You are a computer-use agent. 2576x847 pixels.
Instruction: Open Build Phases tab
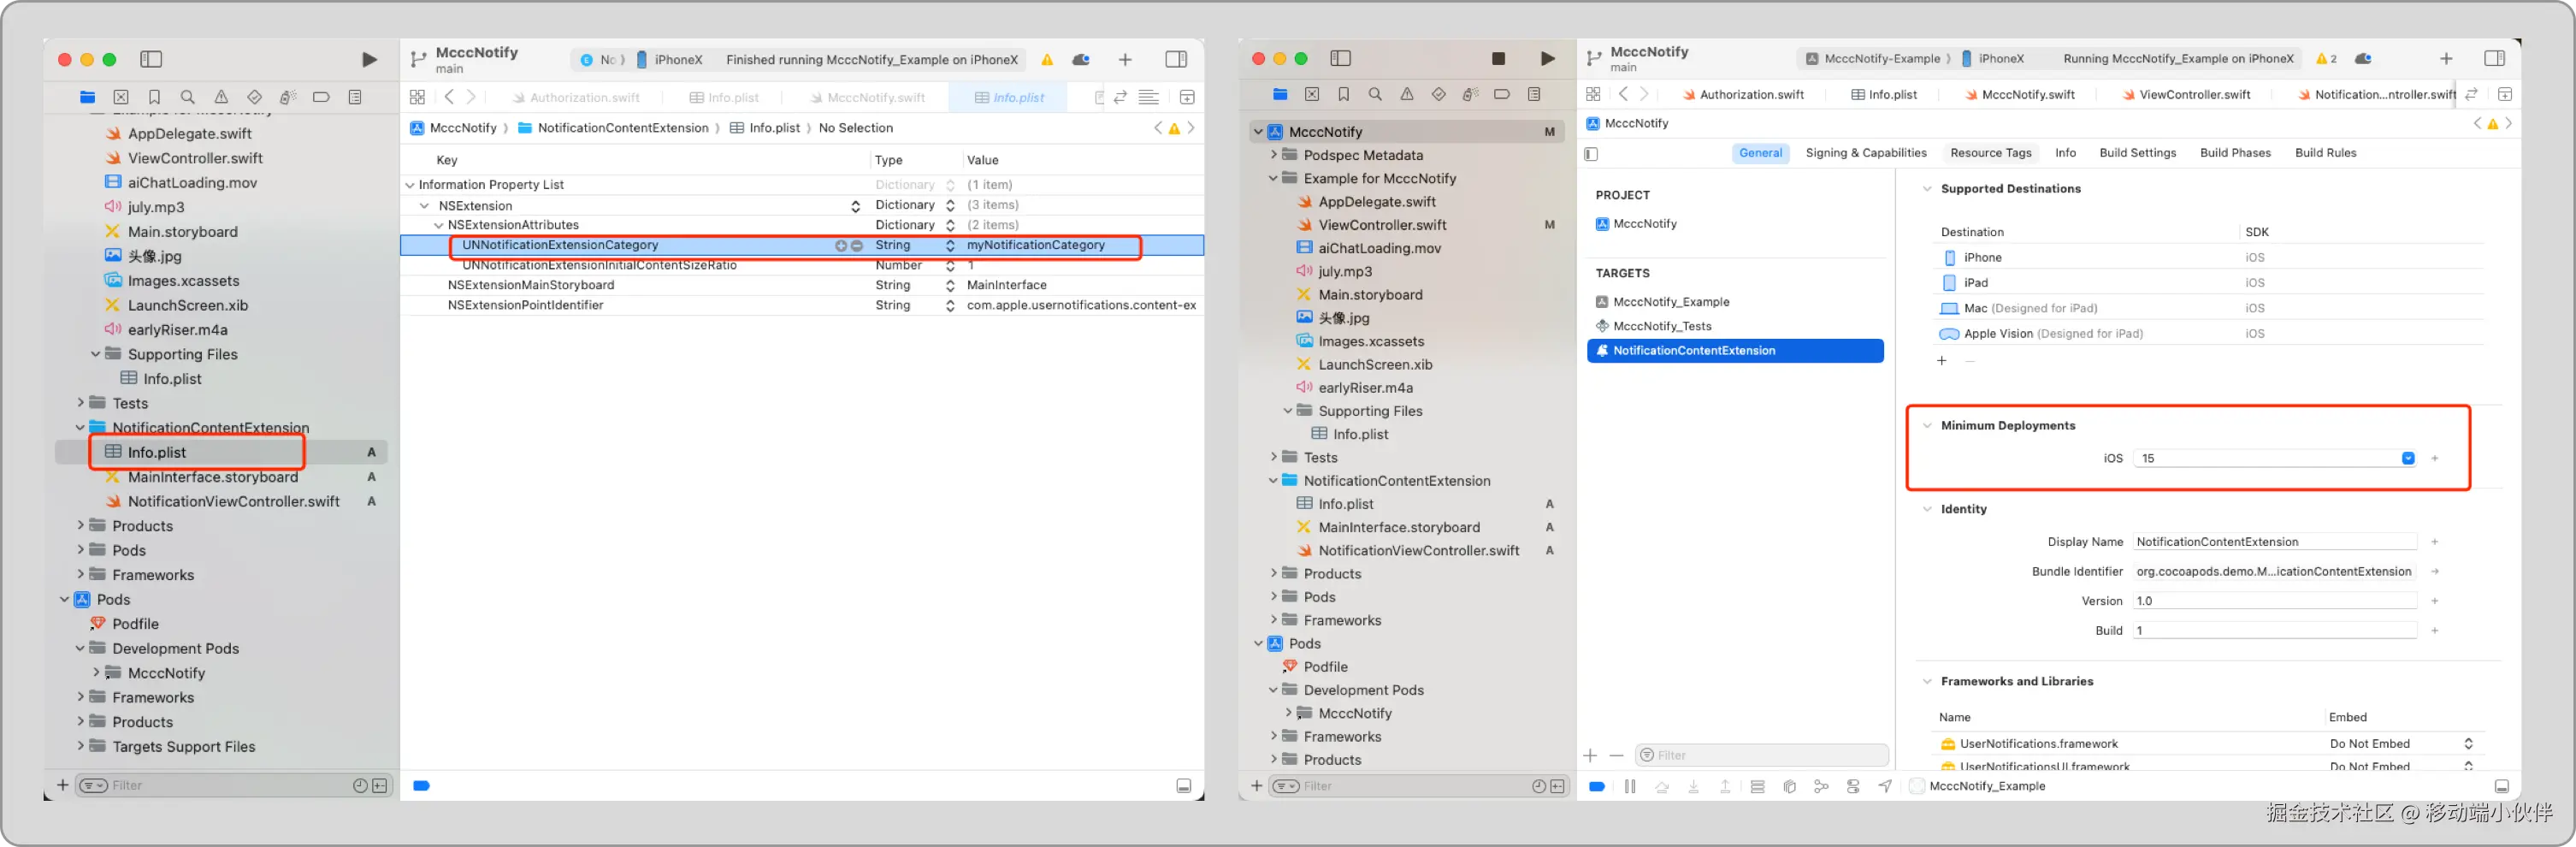[2234, 153]
